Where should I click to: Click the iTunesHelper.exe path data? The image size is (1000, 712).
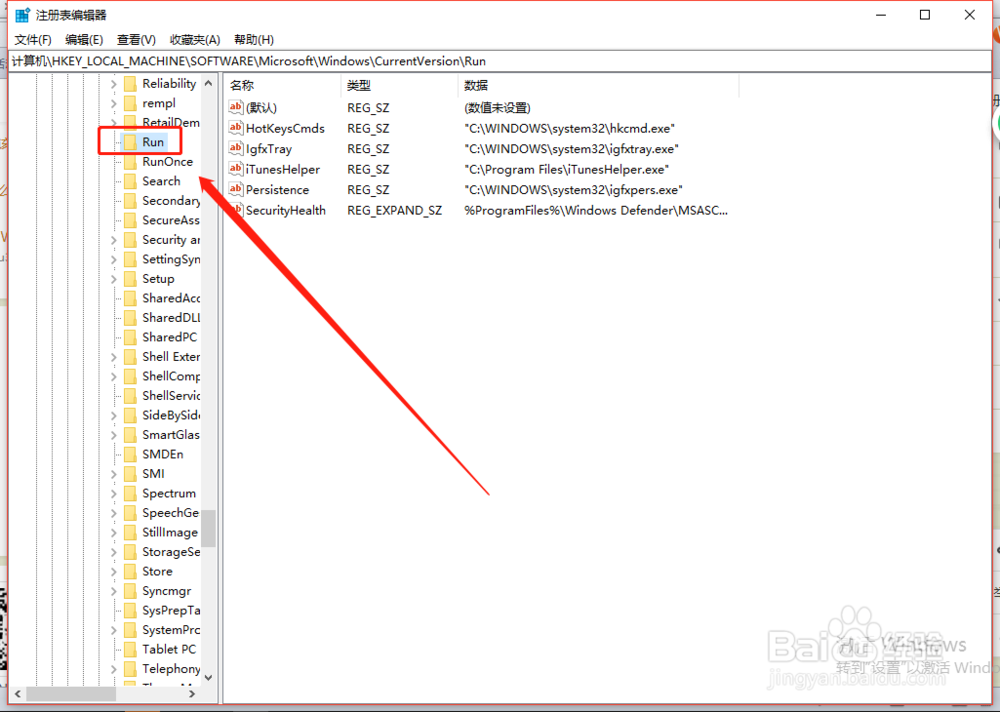click(566, 169)
